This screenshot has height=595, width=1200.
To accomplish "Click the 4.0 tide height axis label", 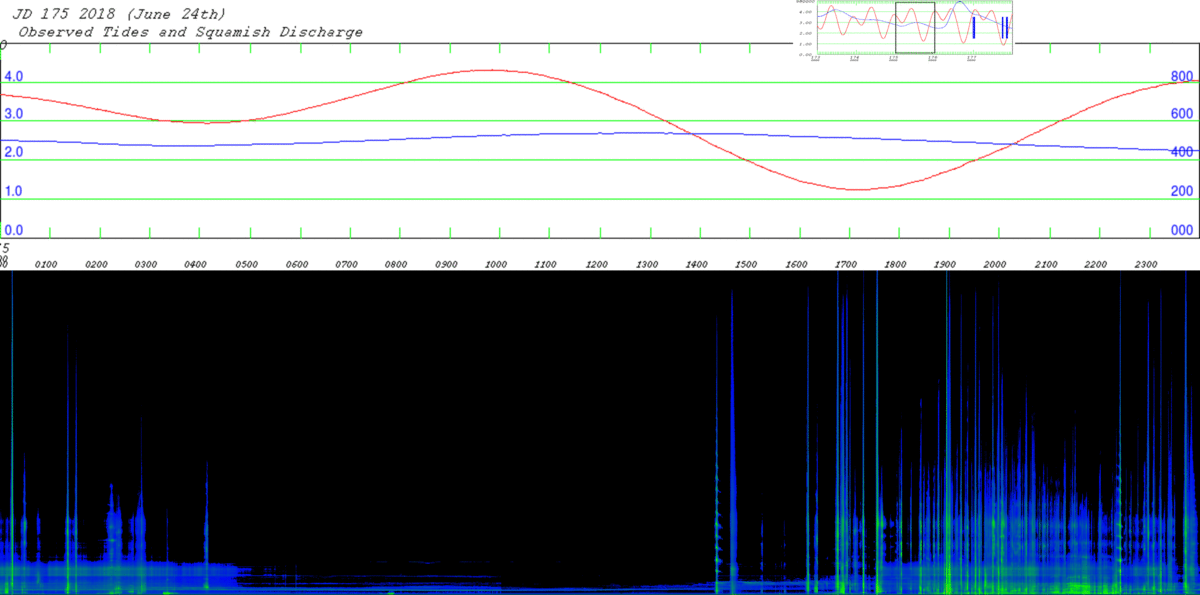I will tap(14, 77).
